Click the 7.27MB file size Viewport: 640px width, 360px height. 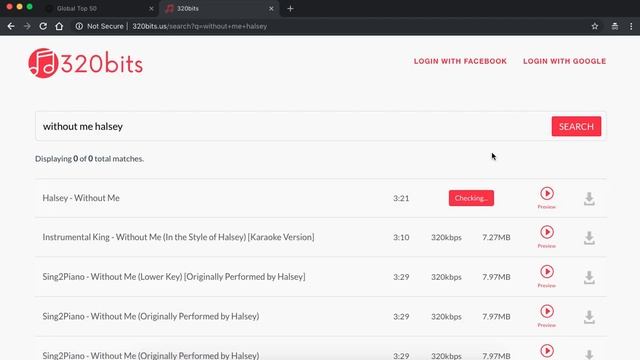click(496, 237)
